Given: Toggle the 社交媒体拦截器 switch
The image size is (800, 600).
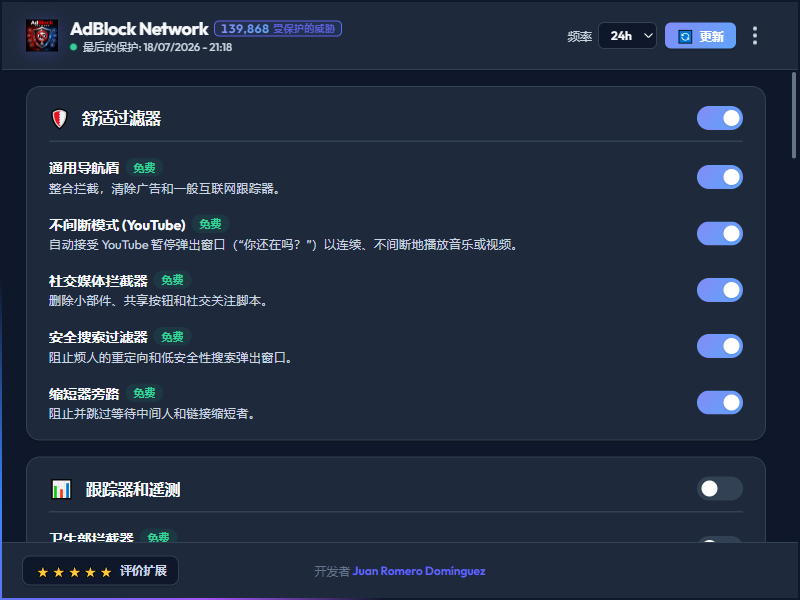Looking at the screenshot, I should coord(719,290).
